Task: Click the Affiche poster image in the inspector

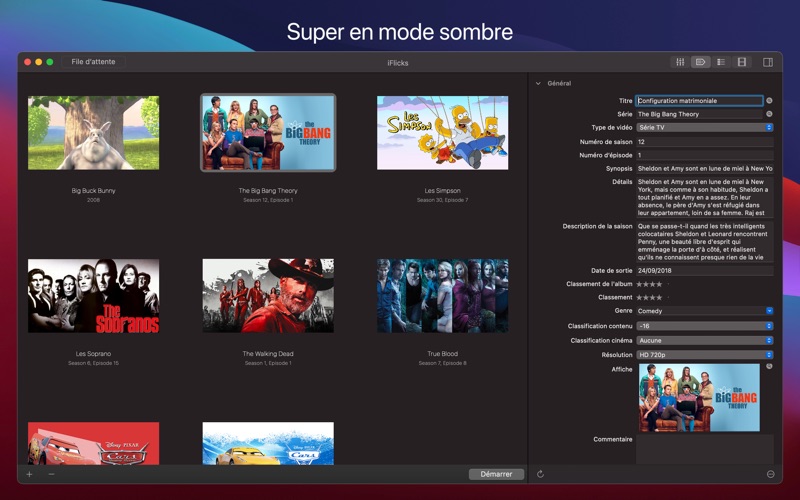Action: (699, 397)
